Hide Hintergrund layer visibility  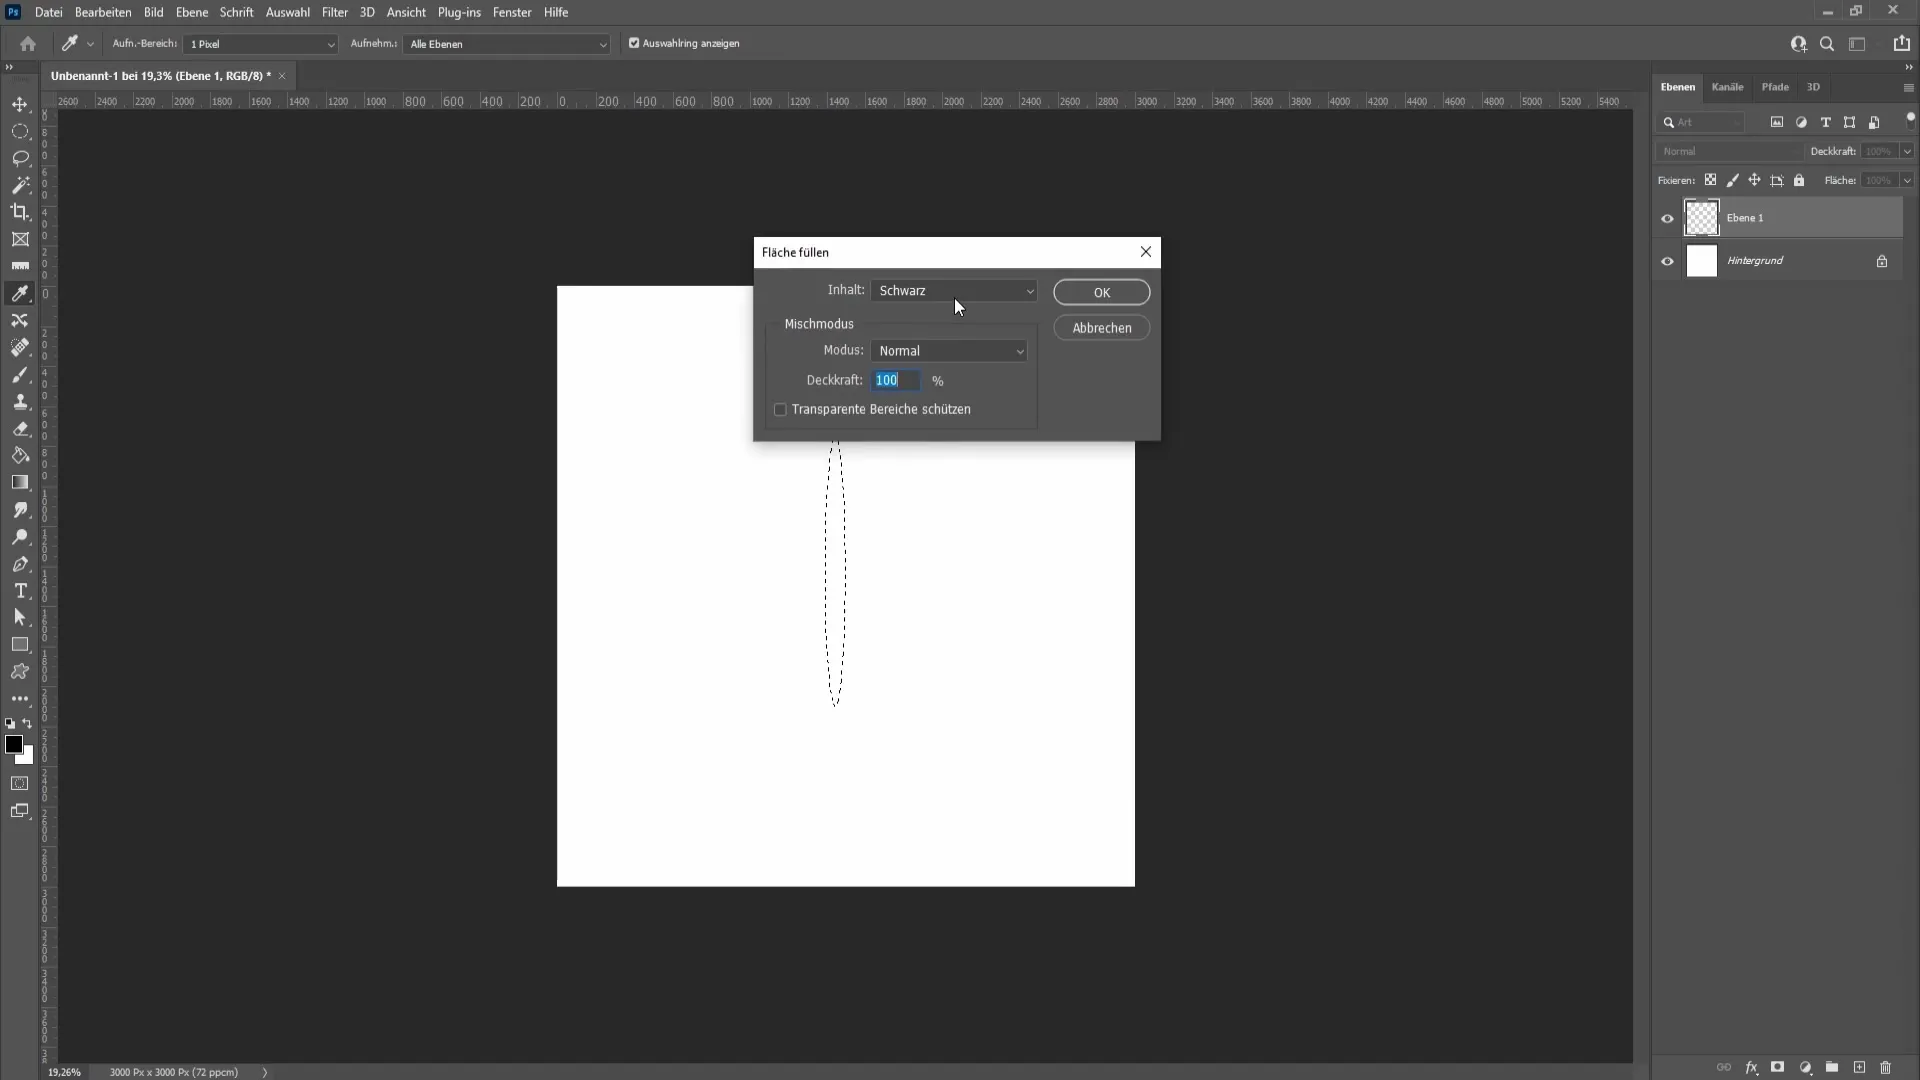pyautogui.click(x=1667, y=262)
